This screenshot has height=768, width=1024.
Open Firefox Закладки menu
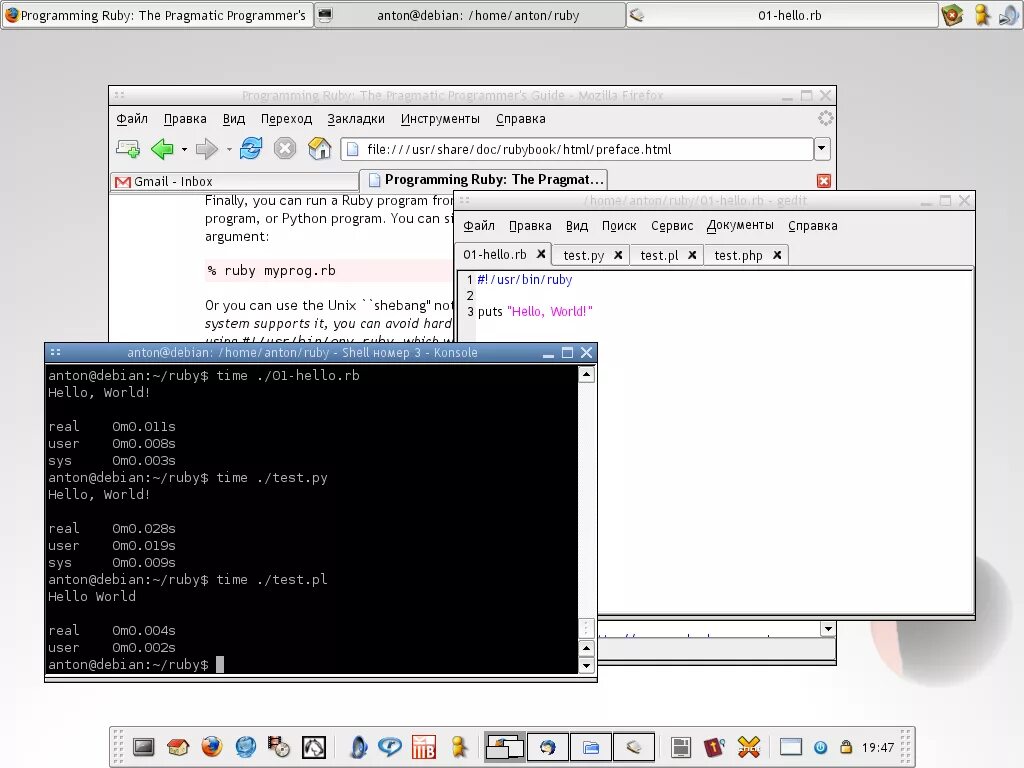(356, 119)
